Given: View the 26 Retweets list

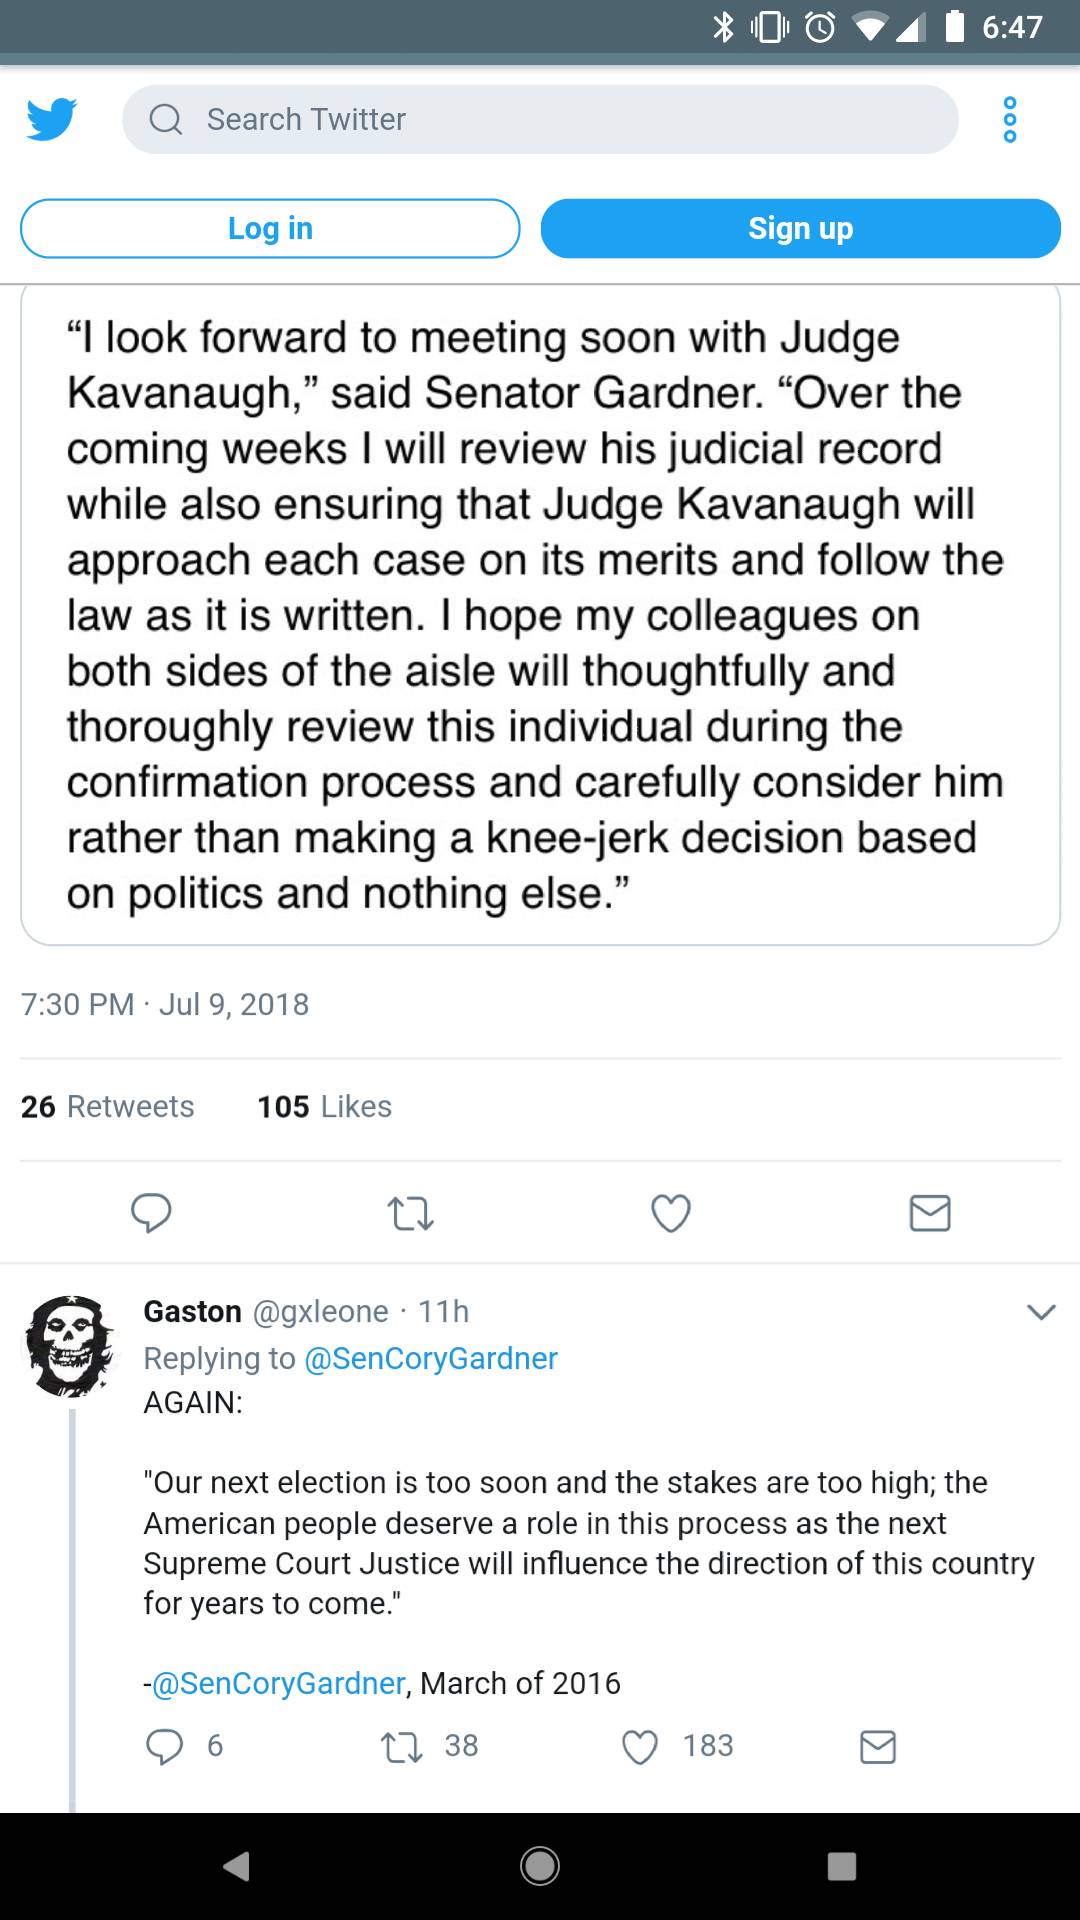Looking at the screenshot, I should point(106,1106).
